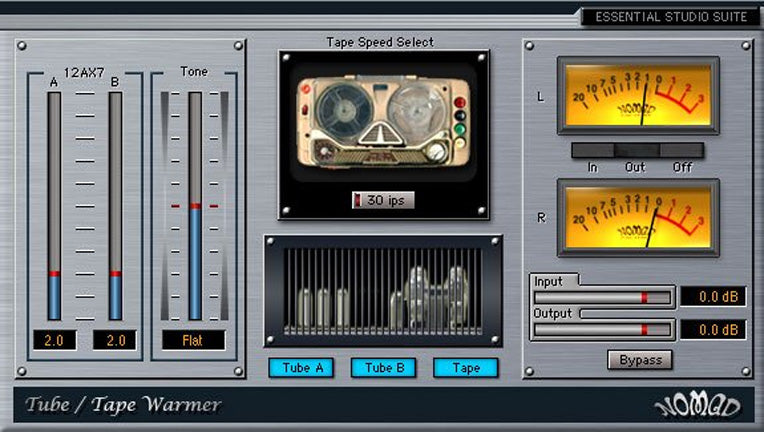Click the right channel VU meter
Viewport: 764px width, 432px height.
click(x=637, y=217)
